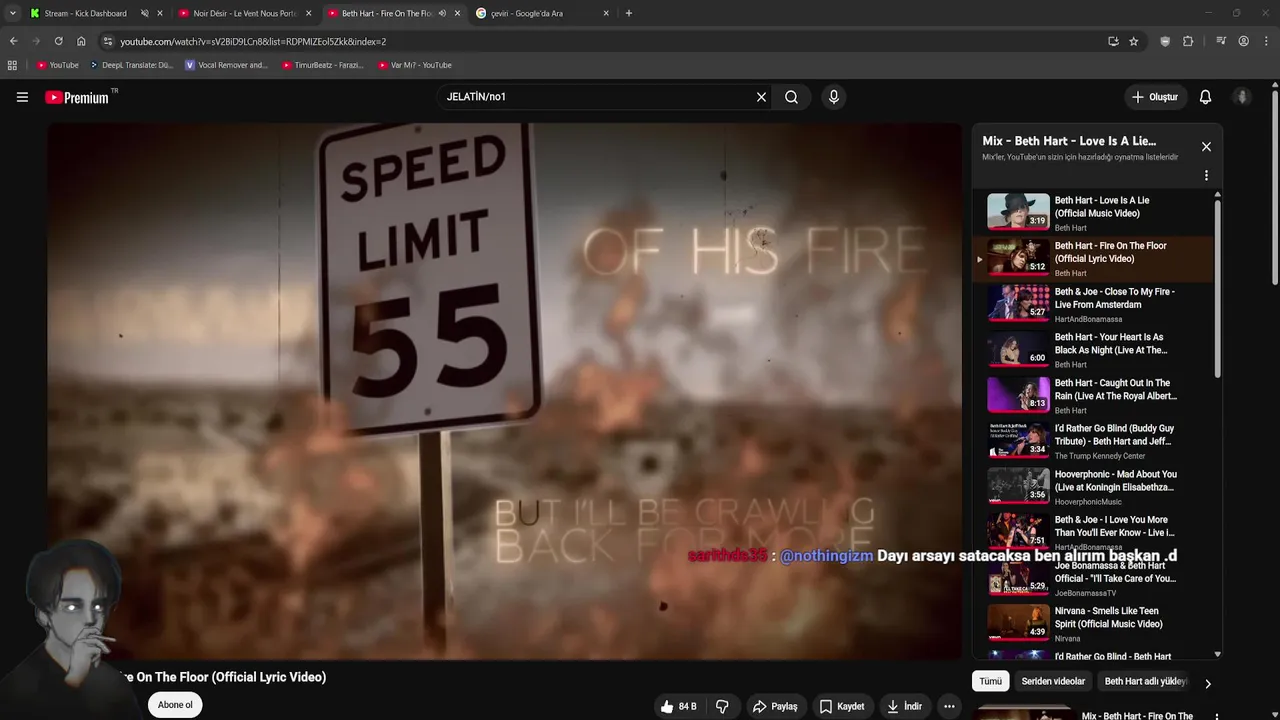The image size is (1280, 720).
Task: Mute the Beth Hart tab audio icon
Action: pos(442,13)
